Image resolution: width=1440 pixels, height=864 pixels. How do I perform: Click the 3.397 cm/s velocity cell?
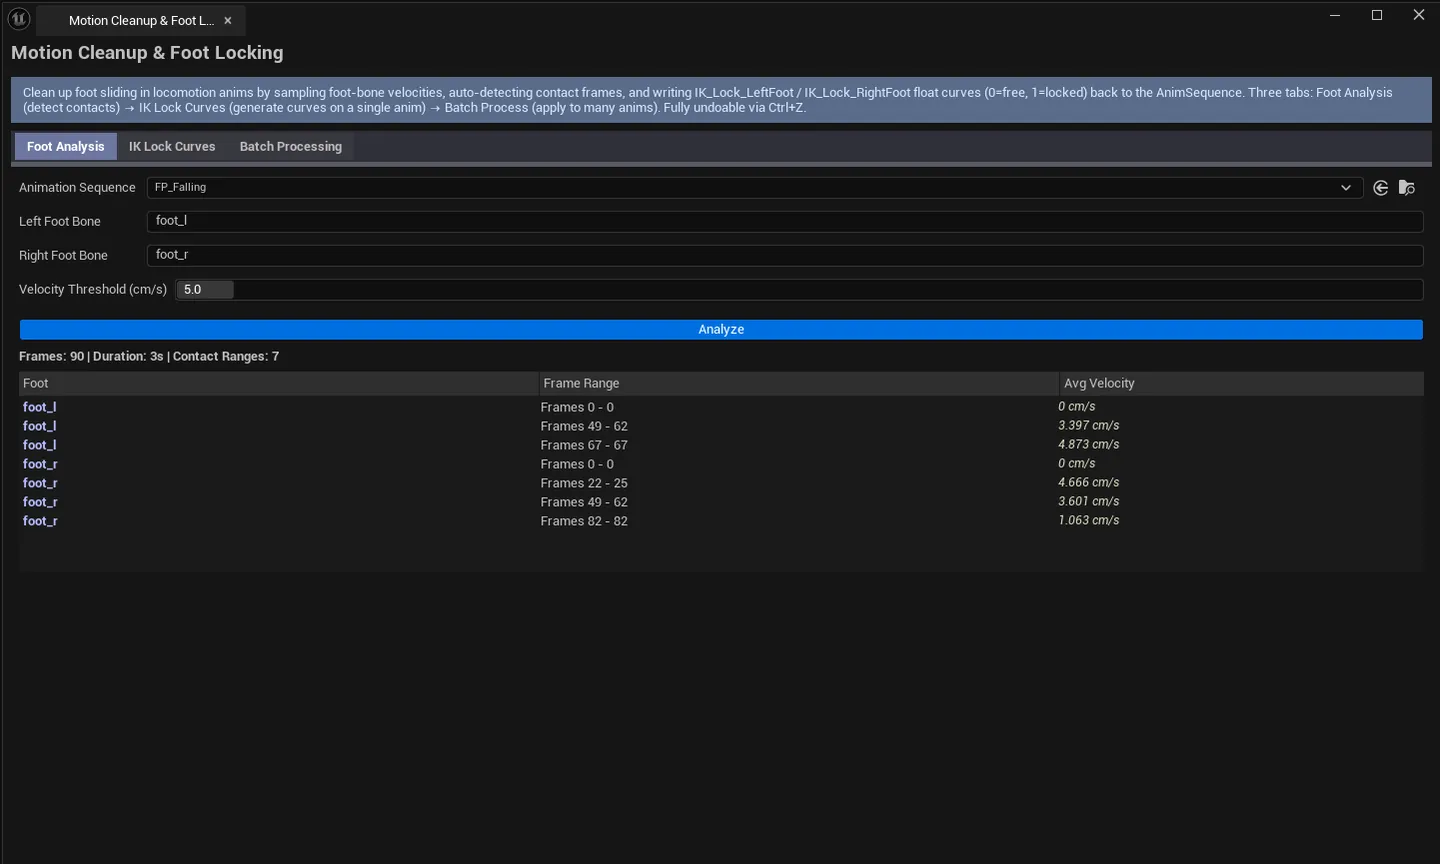(x=1089, y=425)
